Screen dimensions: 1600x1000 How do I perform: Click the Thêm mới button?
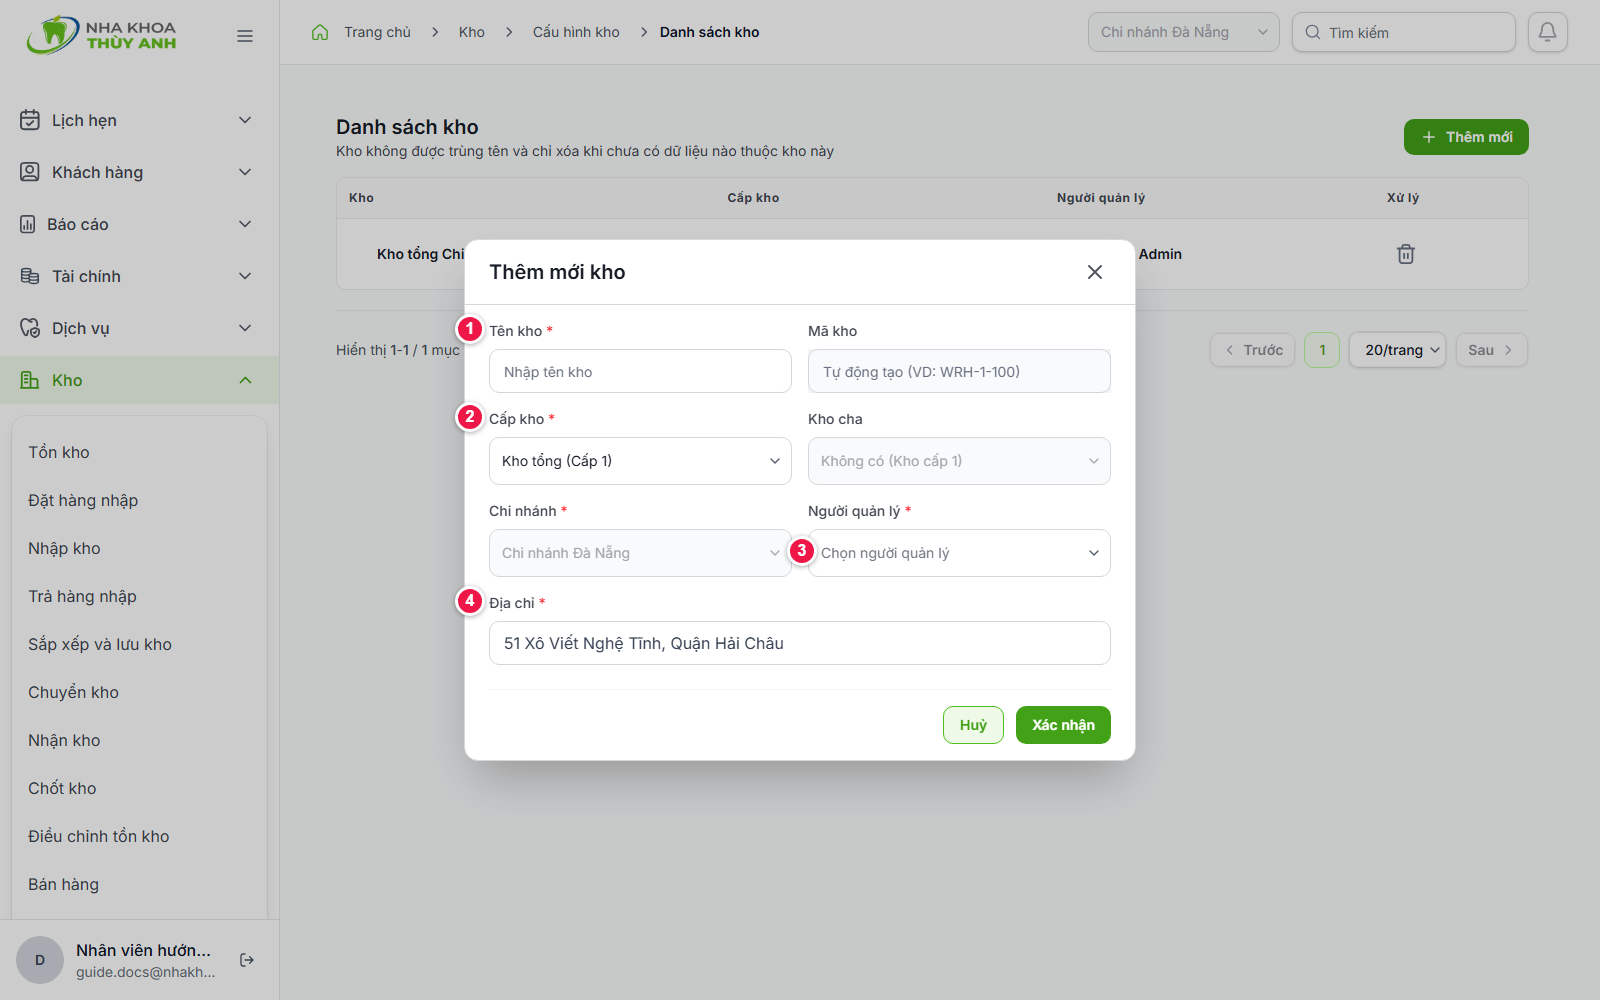point(1466,137)
